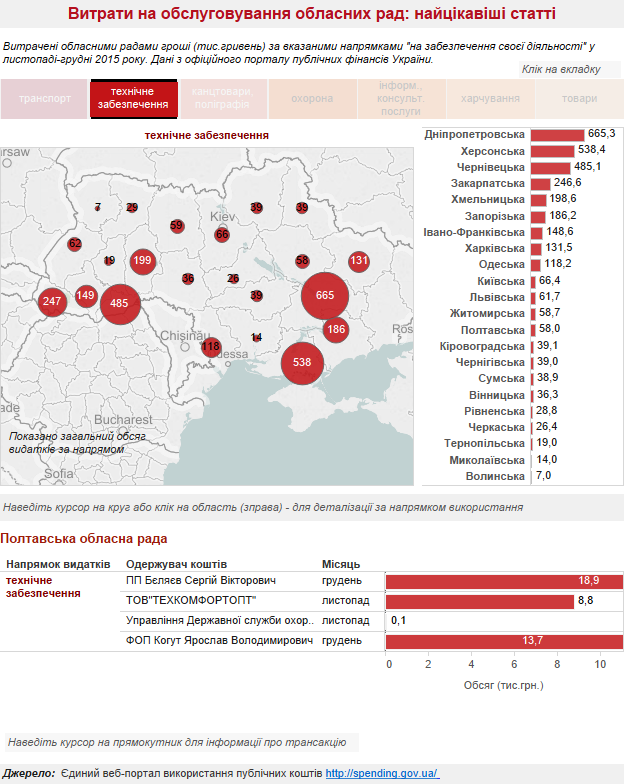Image resolution: width=624 pixels, height=784 pixels.
Task: Click the 13,7 bar for ФОП Когут
Action: [x=504, y=641]
